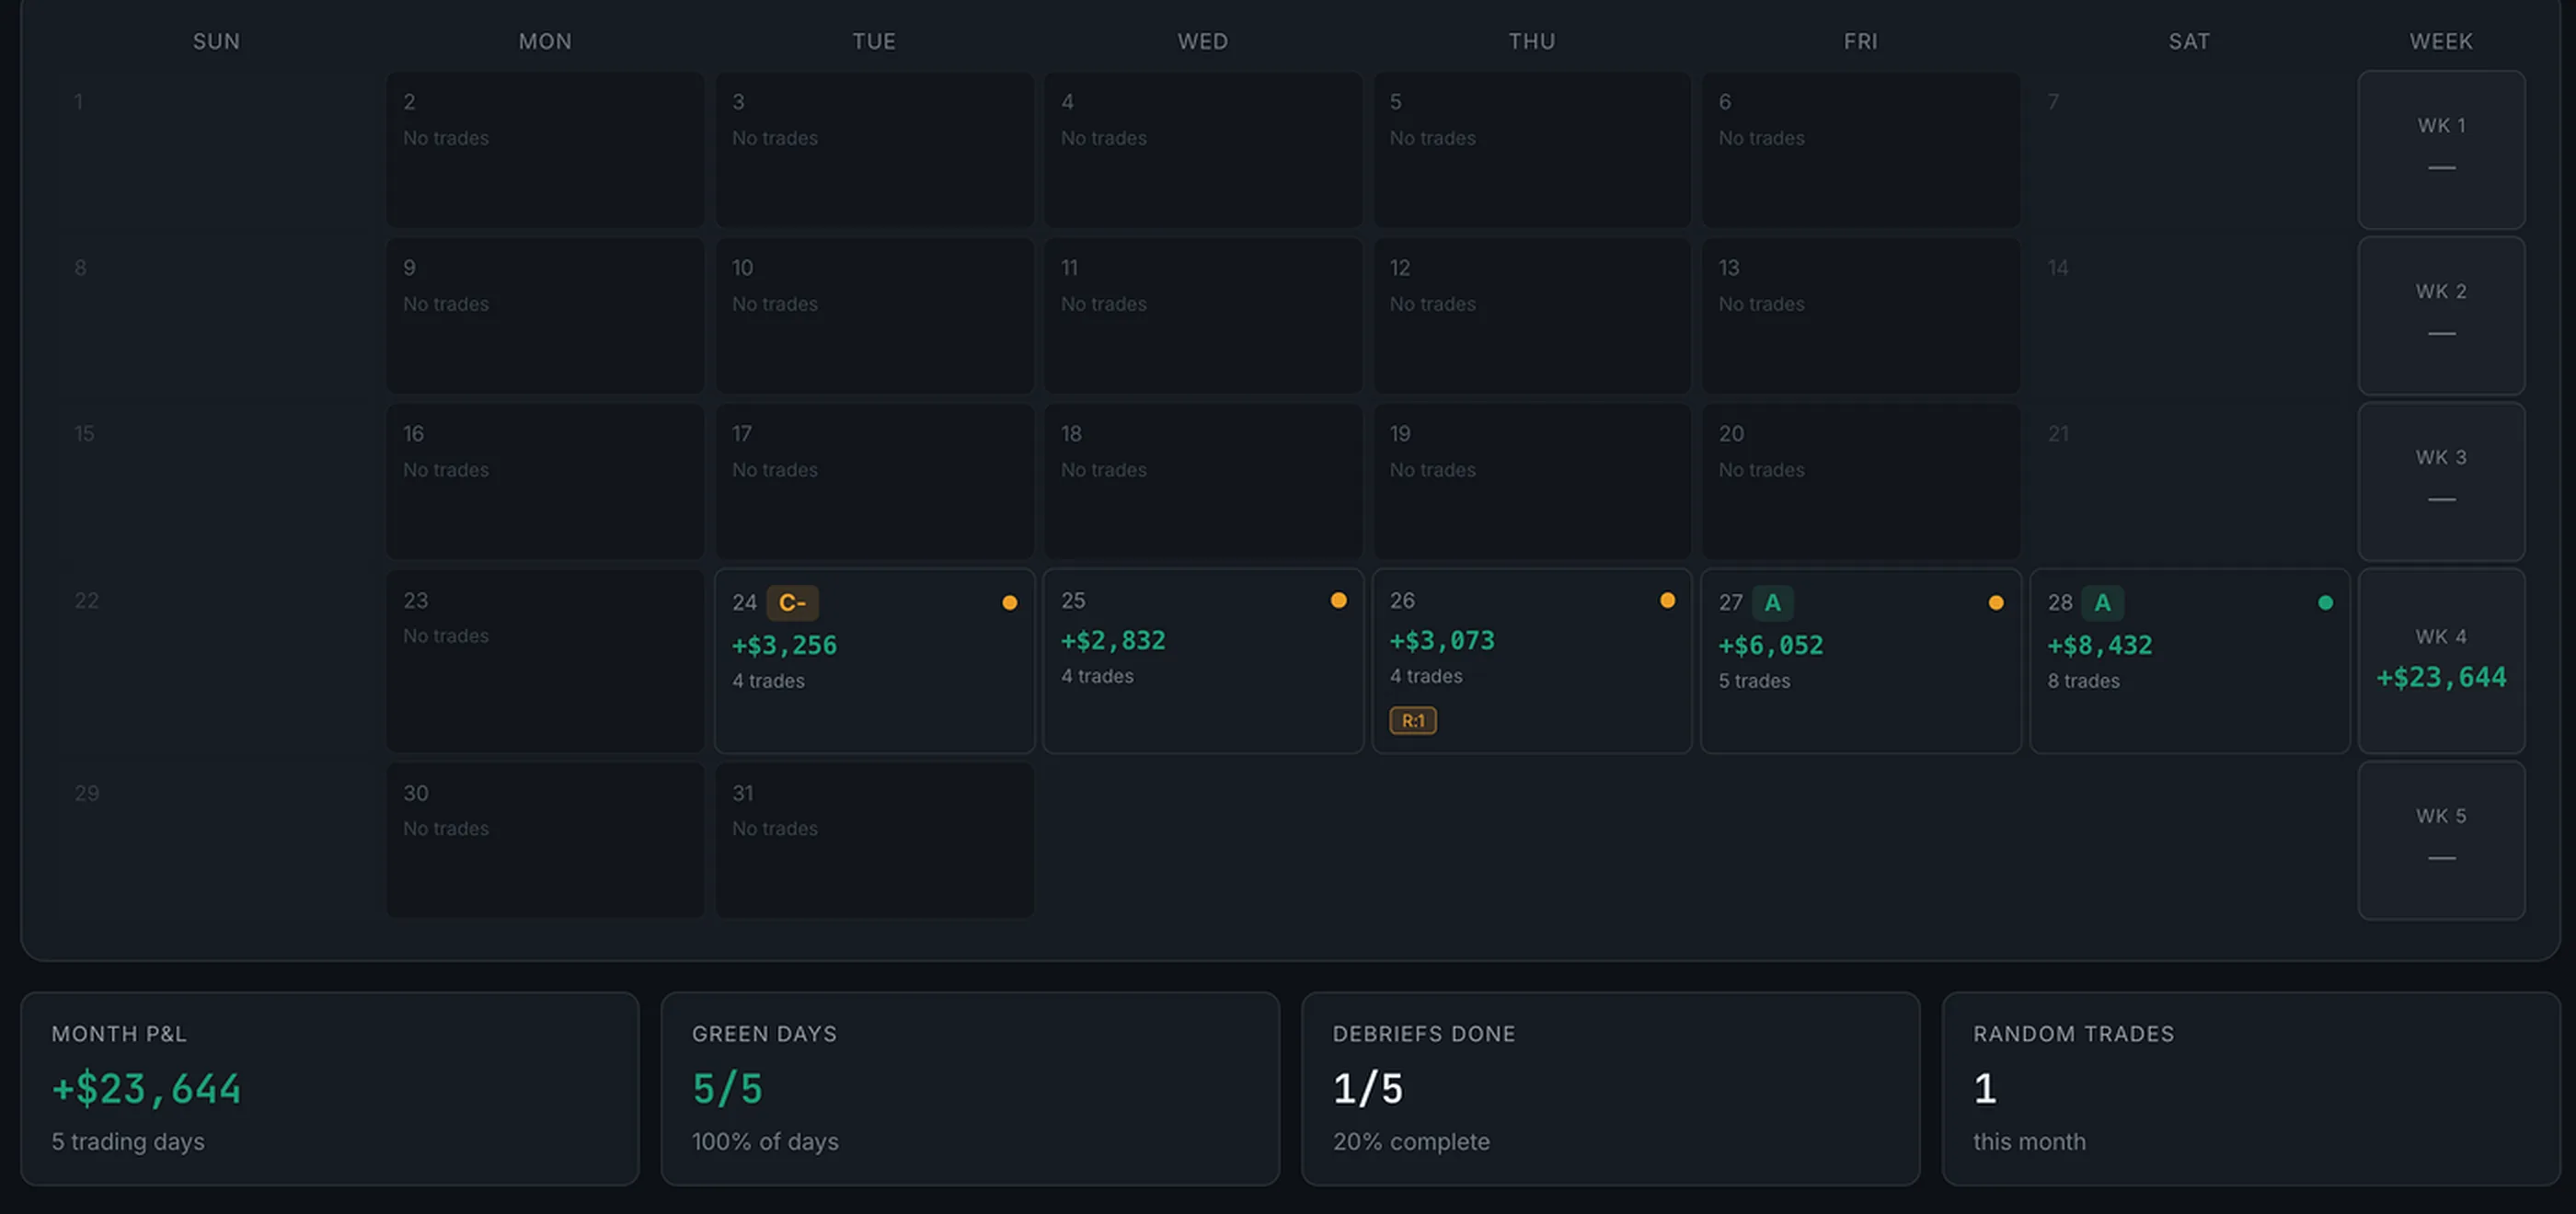Open the day 26 cell showing +$3,073

[1532, 661]
